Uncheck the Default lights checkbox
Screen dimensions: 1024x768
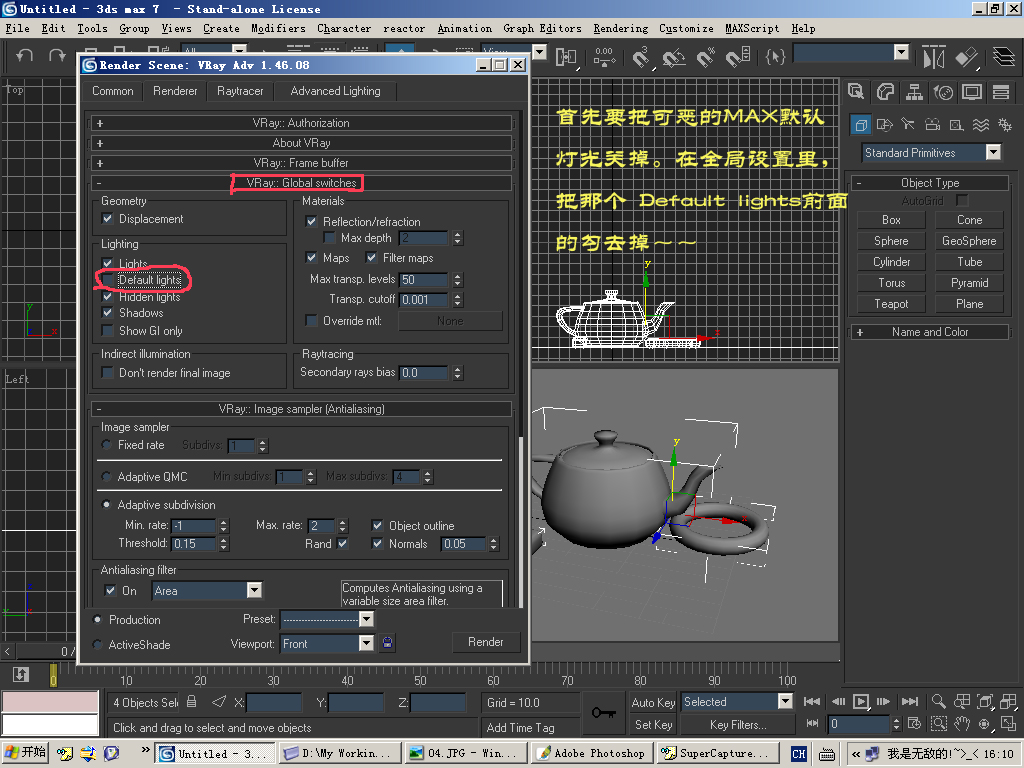[108, 280]
